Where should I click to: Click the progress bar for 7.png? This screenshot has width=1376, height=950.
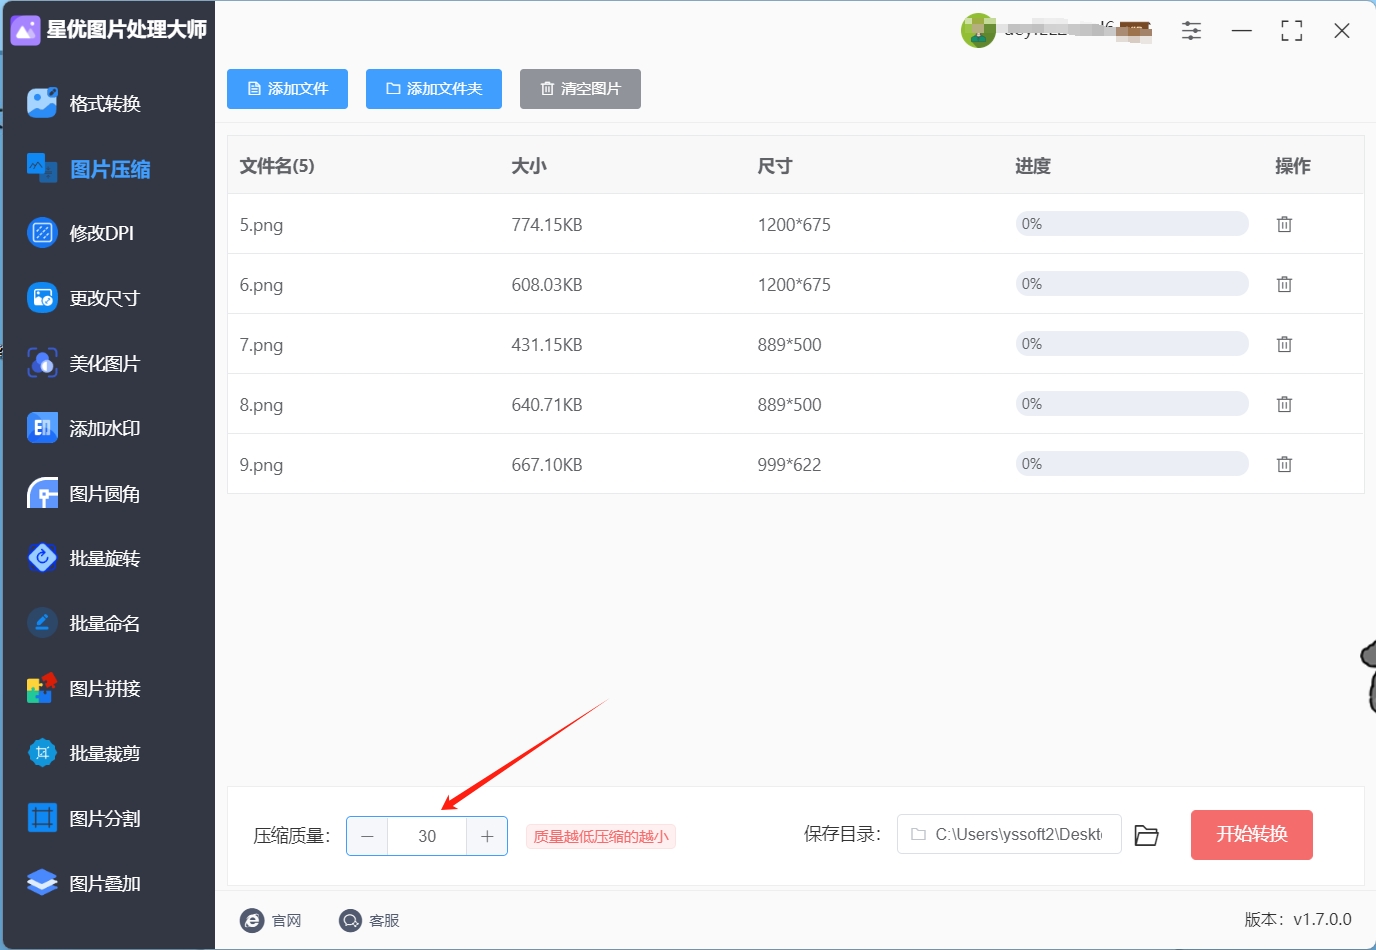coord(1132,344)
